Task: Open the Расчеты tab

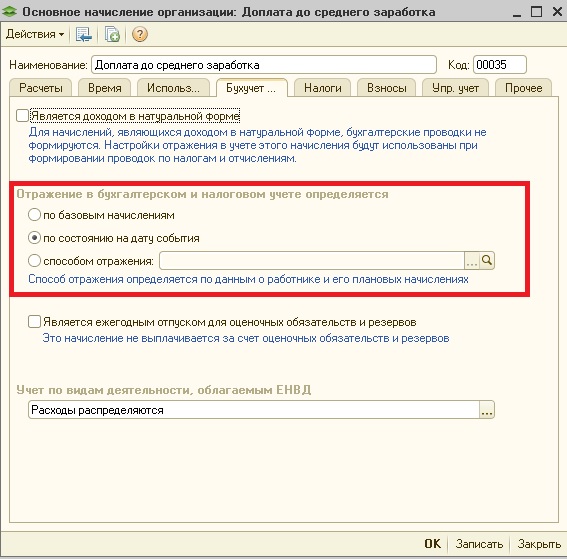Action: coord(40,88)
